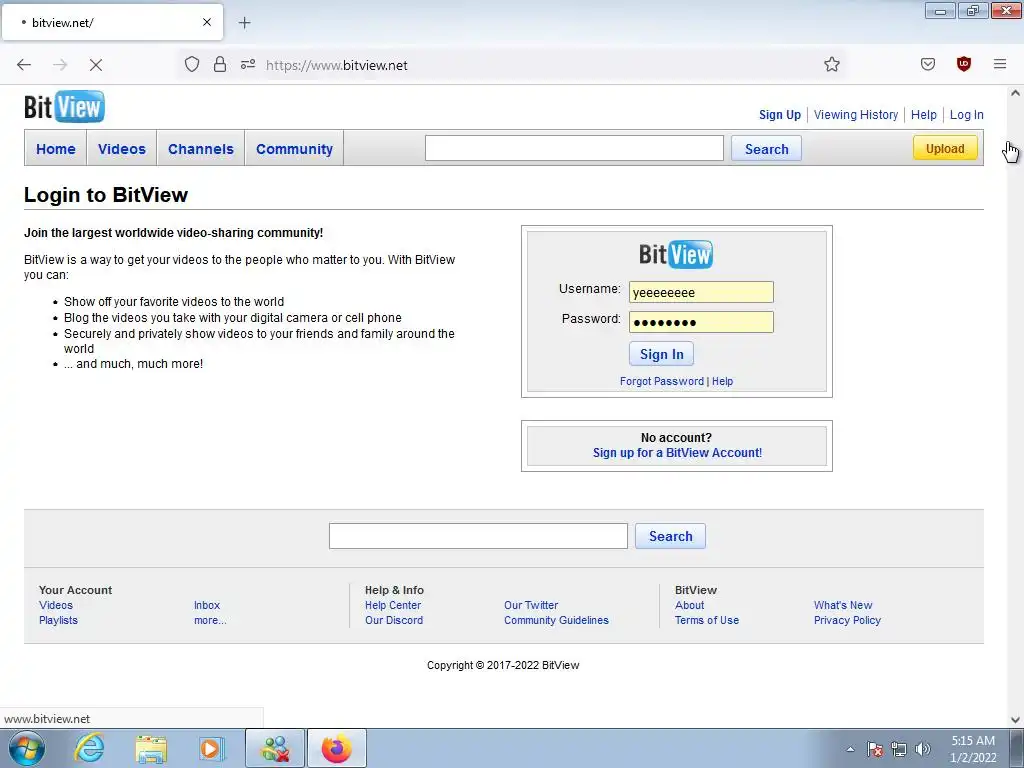Stop the page from loading

point(96,65)
